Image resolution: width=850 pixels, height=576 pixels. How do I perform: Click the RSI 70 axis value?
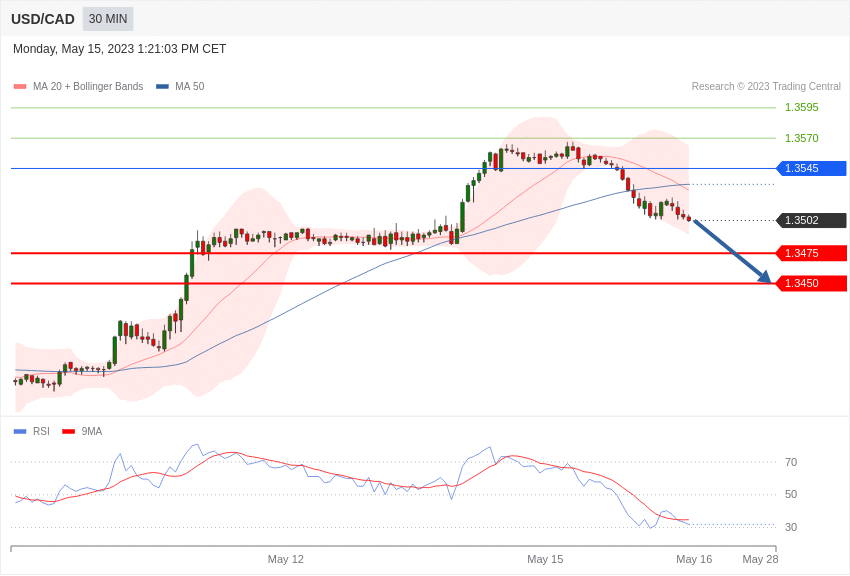pos(791,462)
